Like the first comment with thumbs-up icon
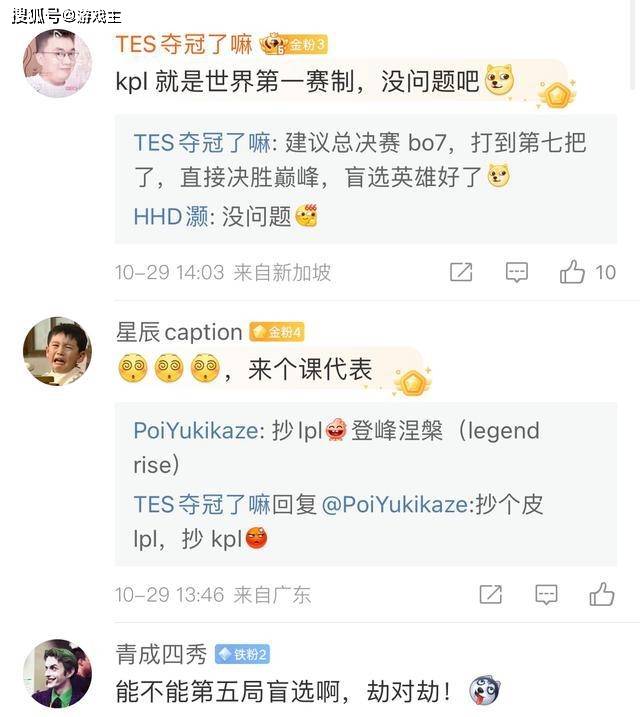Viewport: 640px width, 717px height. [x=573, y=272]
